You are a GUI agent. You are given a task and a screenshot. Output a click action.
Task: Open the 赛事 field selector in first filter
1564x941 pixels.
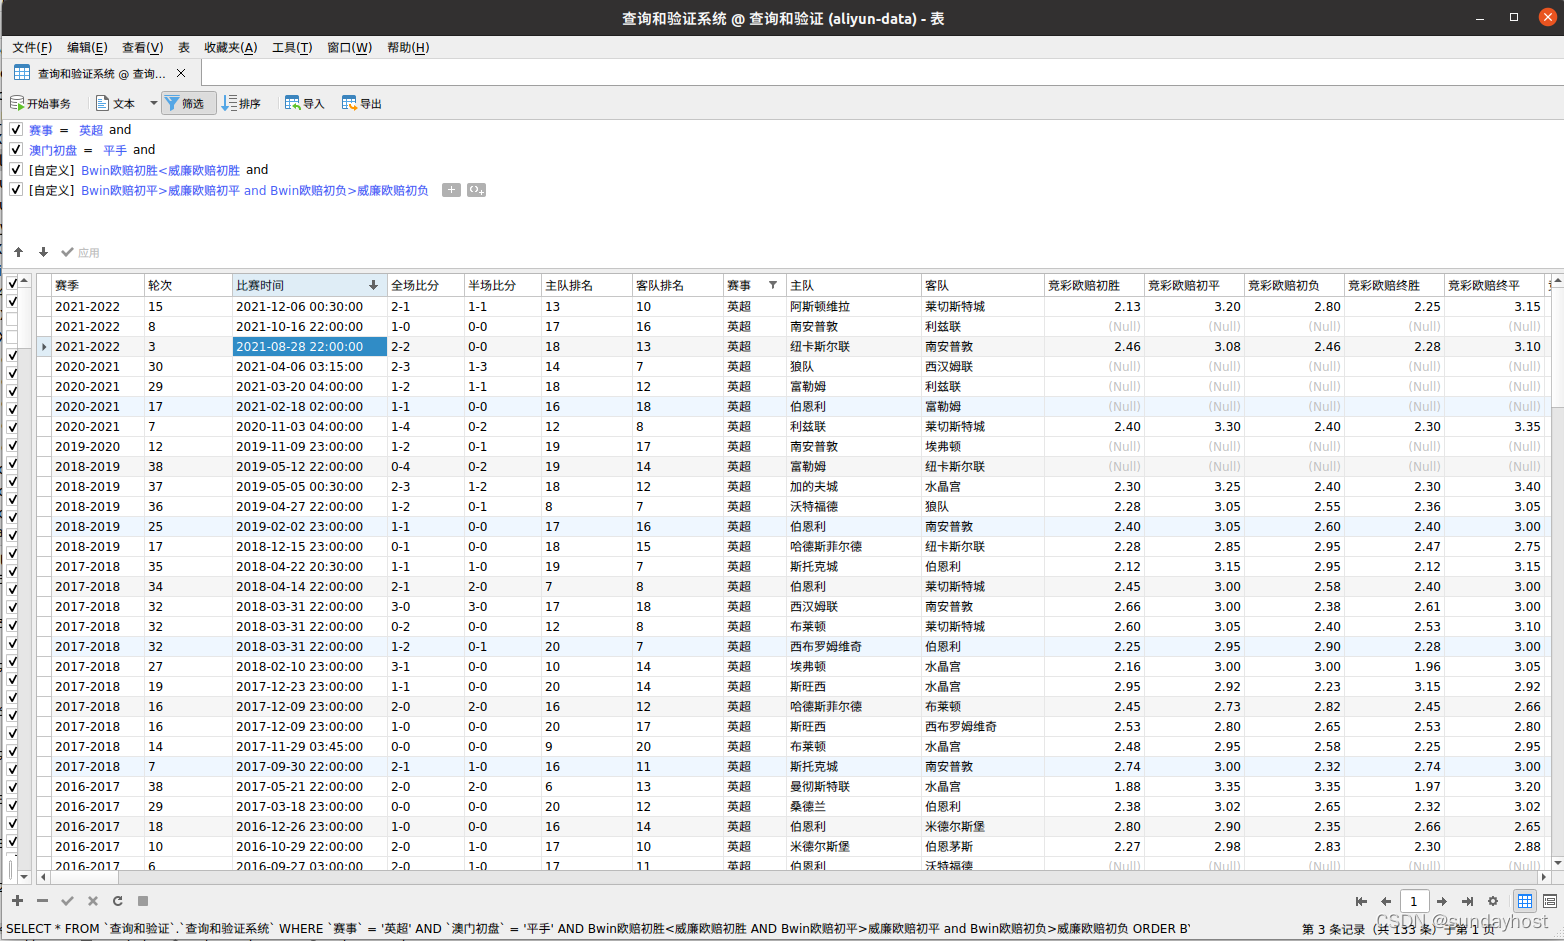click(x=41, y=130)
